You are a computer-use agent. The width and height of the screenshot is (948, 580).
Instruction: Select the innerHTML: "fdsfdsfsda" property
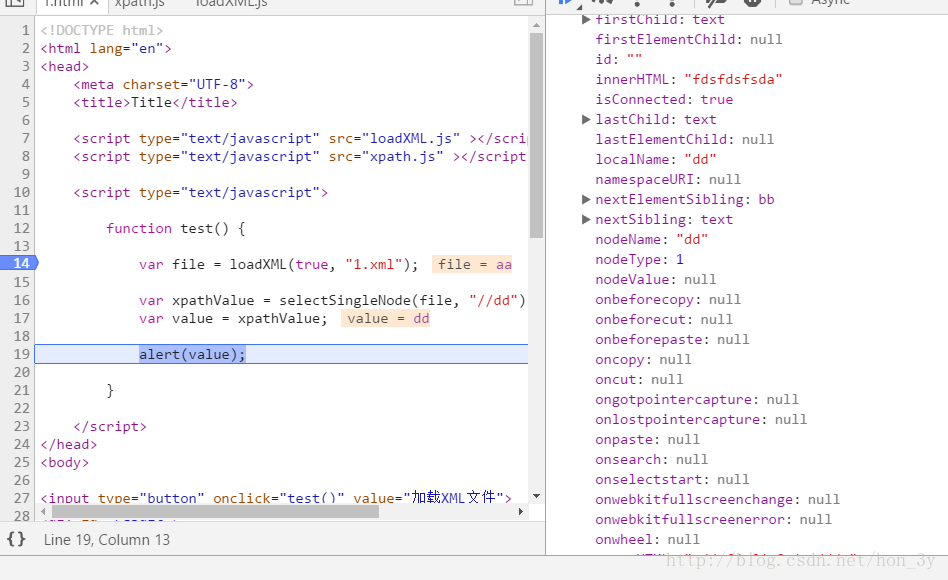click(689, 79)
